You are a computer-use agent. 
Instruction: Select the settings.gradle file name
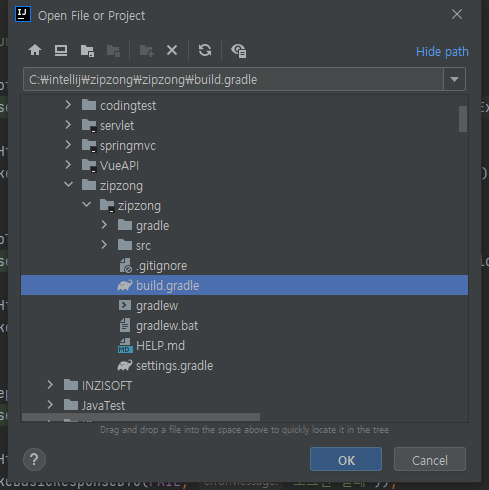174,366
